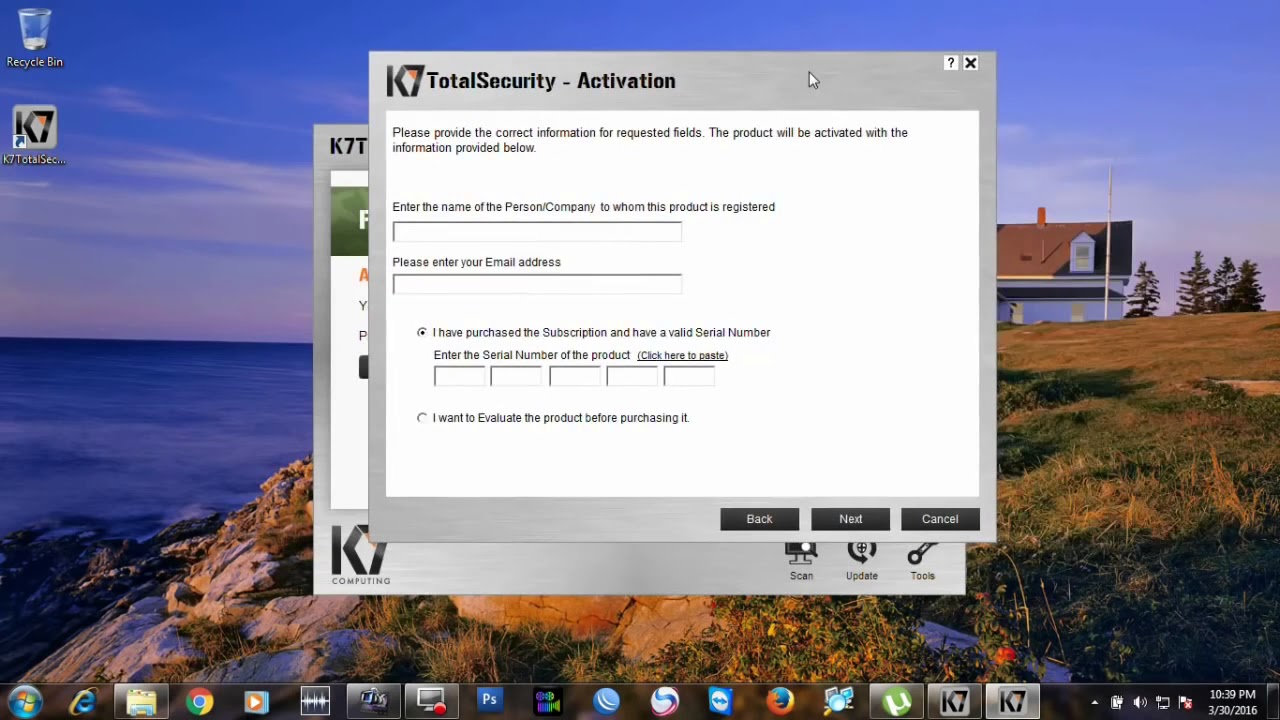This screenshot has height=720, width=1280.
Task: Open the screen recorder taskbar icon with red dot
Action: pos(431,702)
